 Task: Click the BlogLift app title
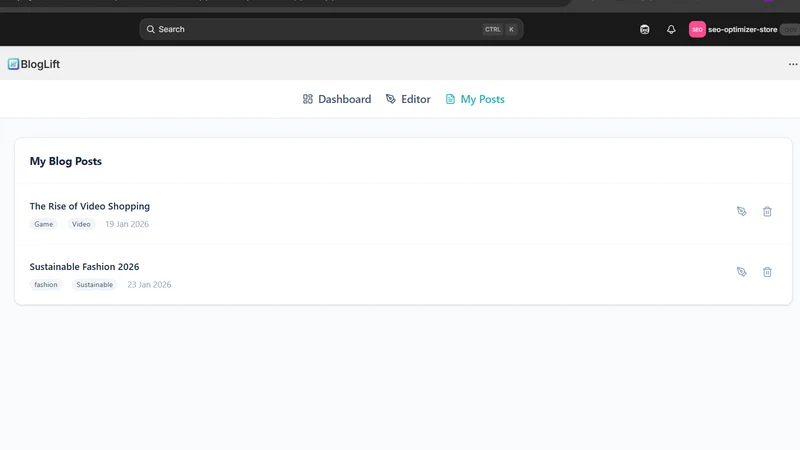point(40,64)
